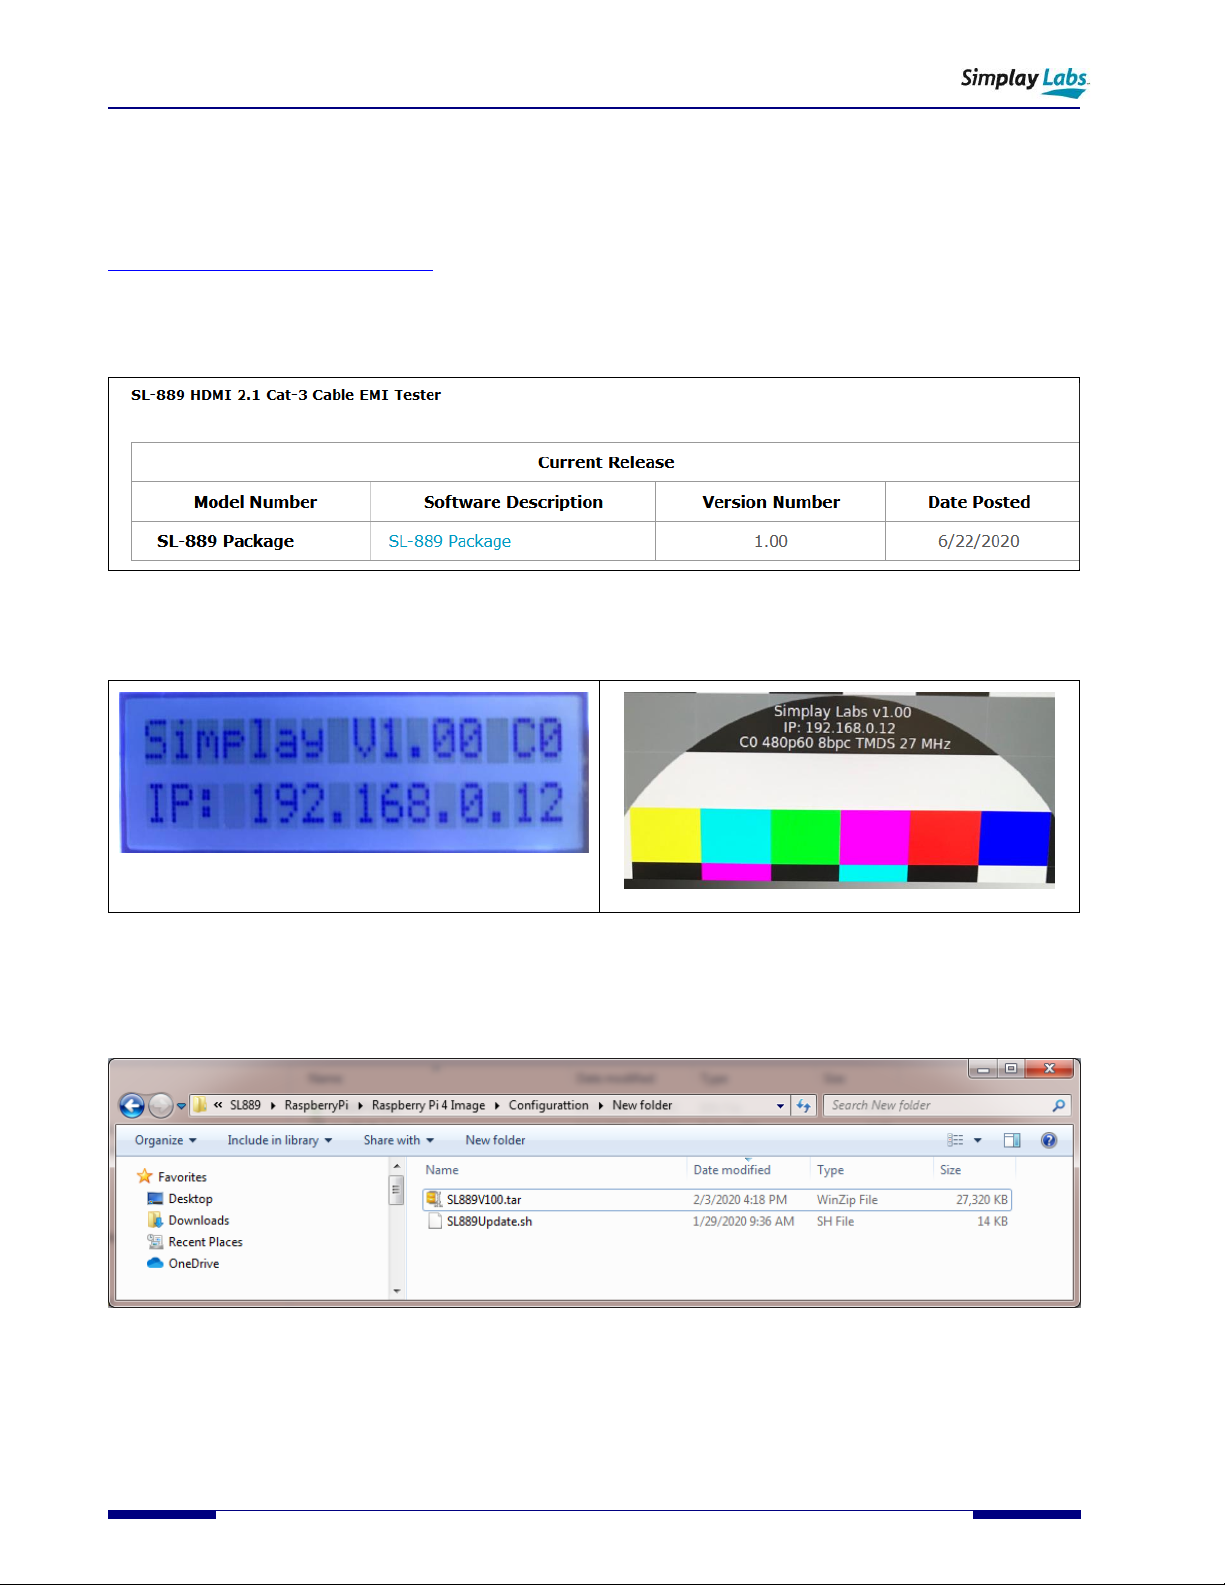
Task: Select OneDrive in the navigation pane
Action: [193, 1264]
